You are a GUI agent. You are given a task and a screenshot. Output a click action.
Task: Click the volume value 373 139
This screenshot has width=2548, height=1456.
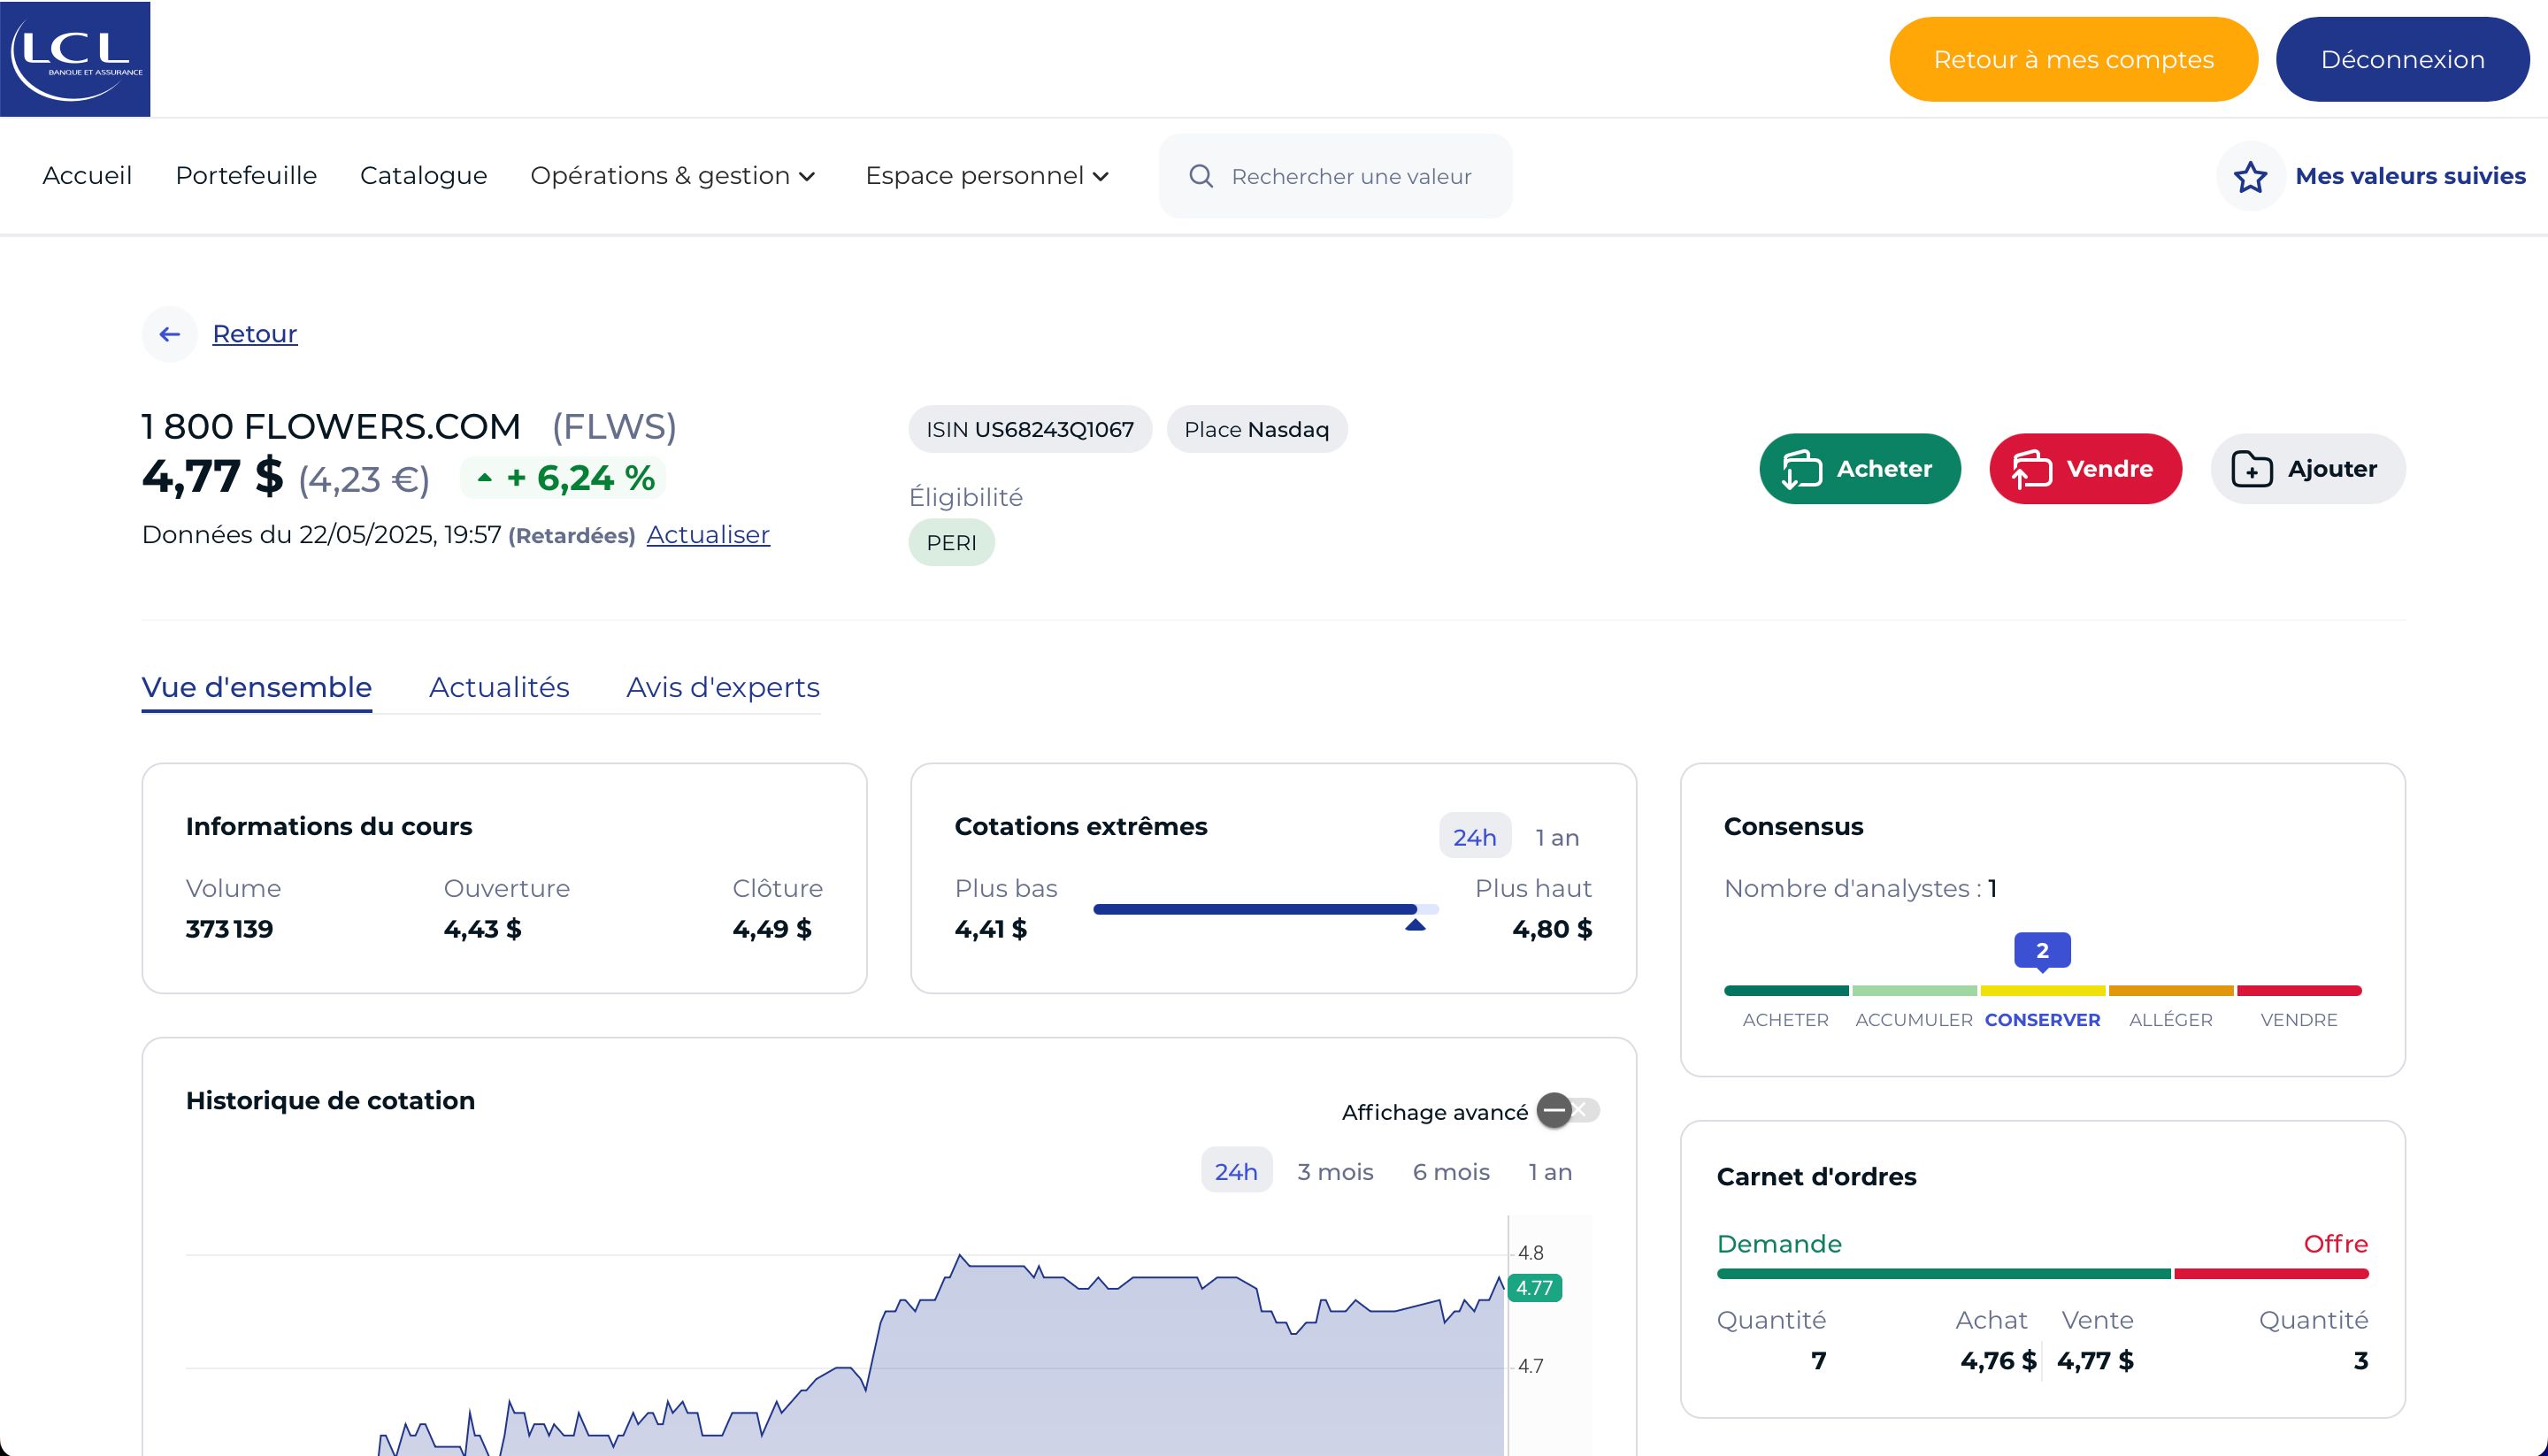pyautogui.click(x=229, y=929)
